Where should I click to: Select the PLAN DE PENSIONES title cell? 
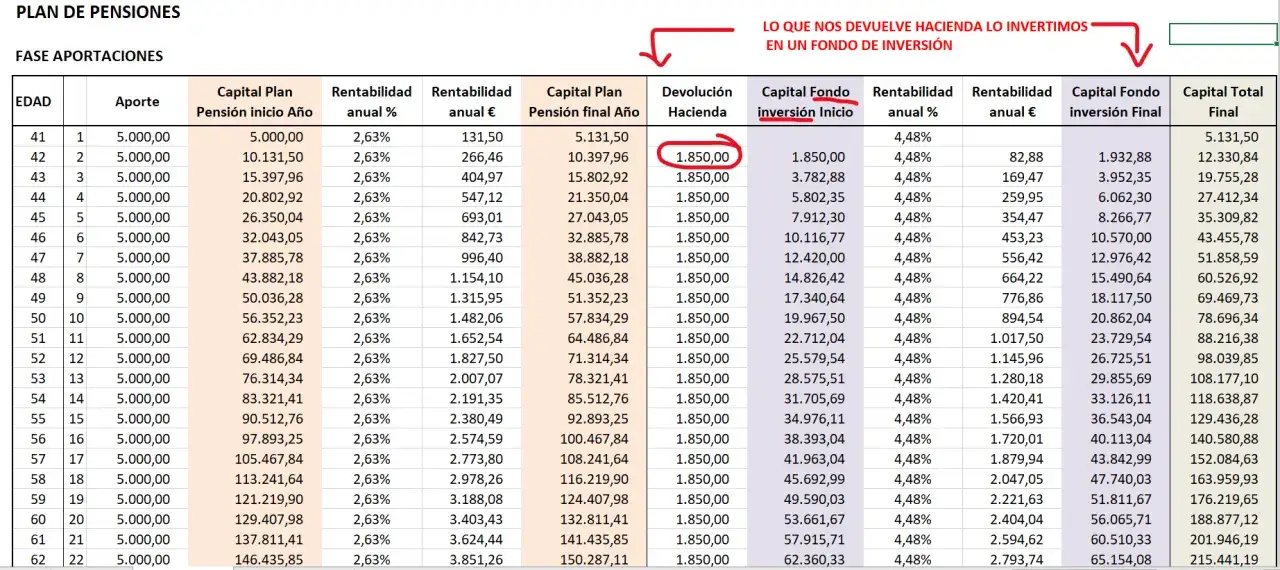click(x=99, y=13)
